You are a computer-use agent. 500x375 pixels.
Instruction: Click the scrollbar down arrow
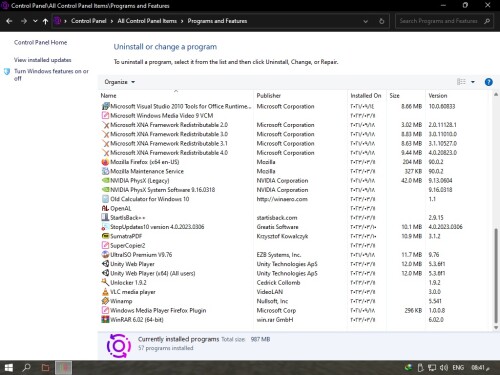point(496,328)
